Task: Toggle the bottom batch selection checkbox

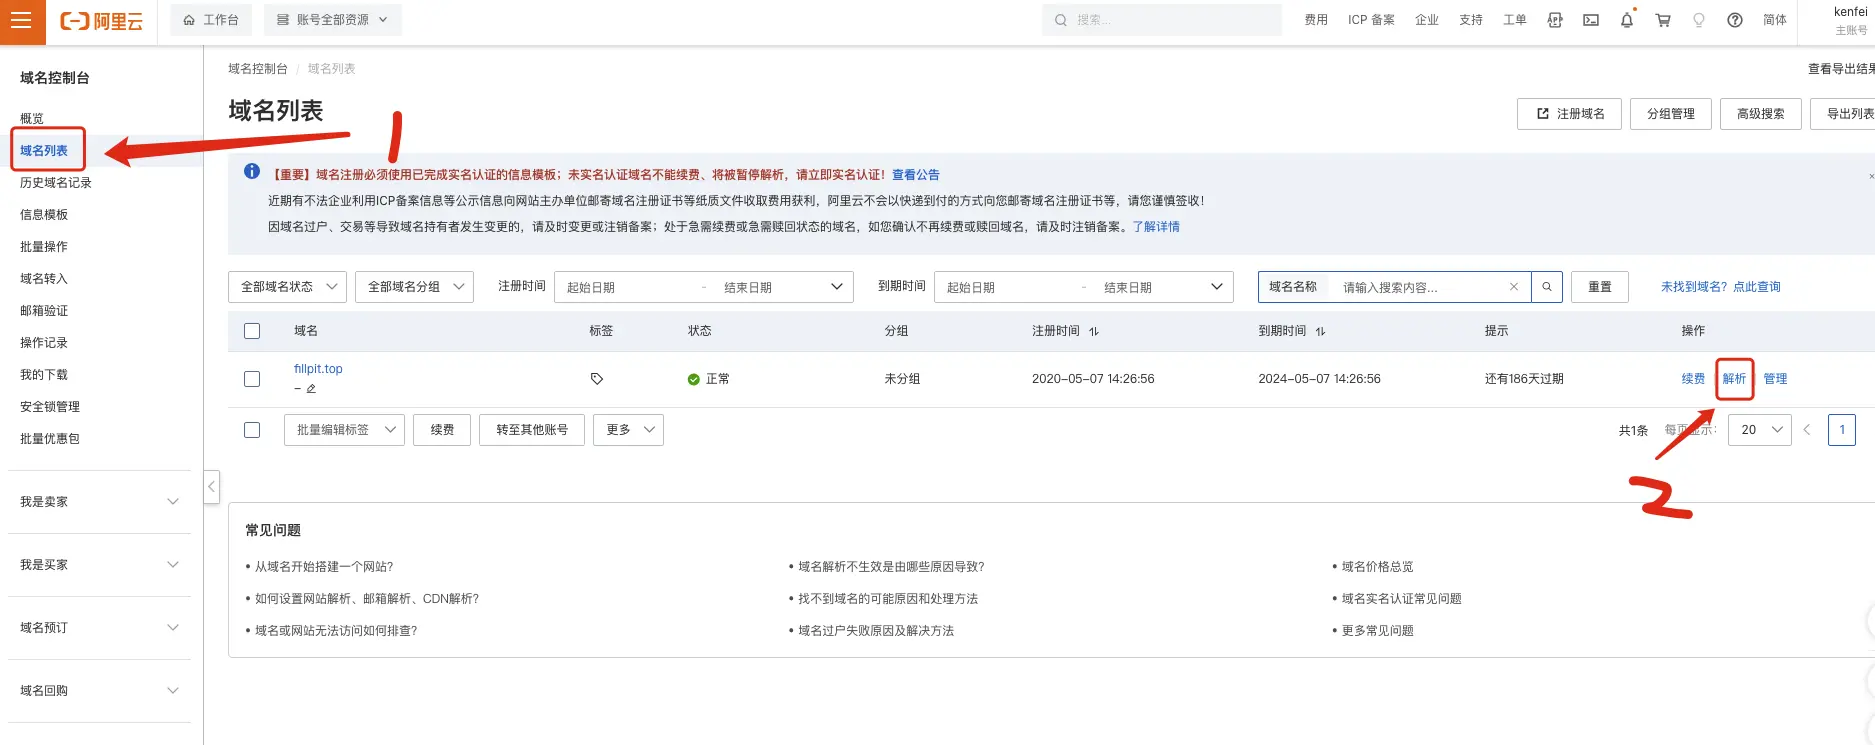Action: pos(252,430)
